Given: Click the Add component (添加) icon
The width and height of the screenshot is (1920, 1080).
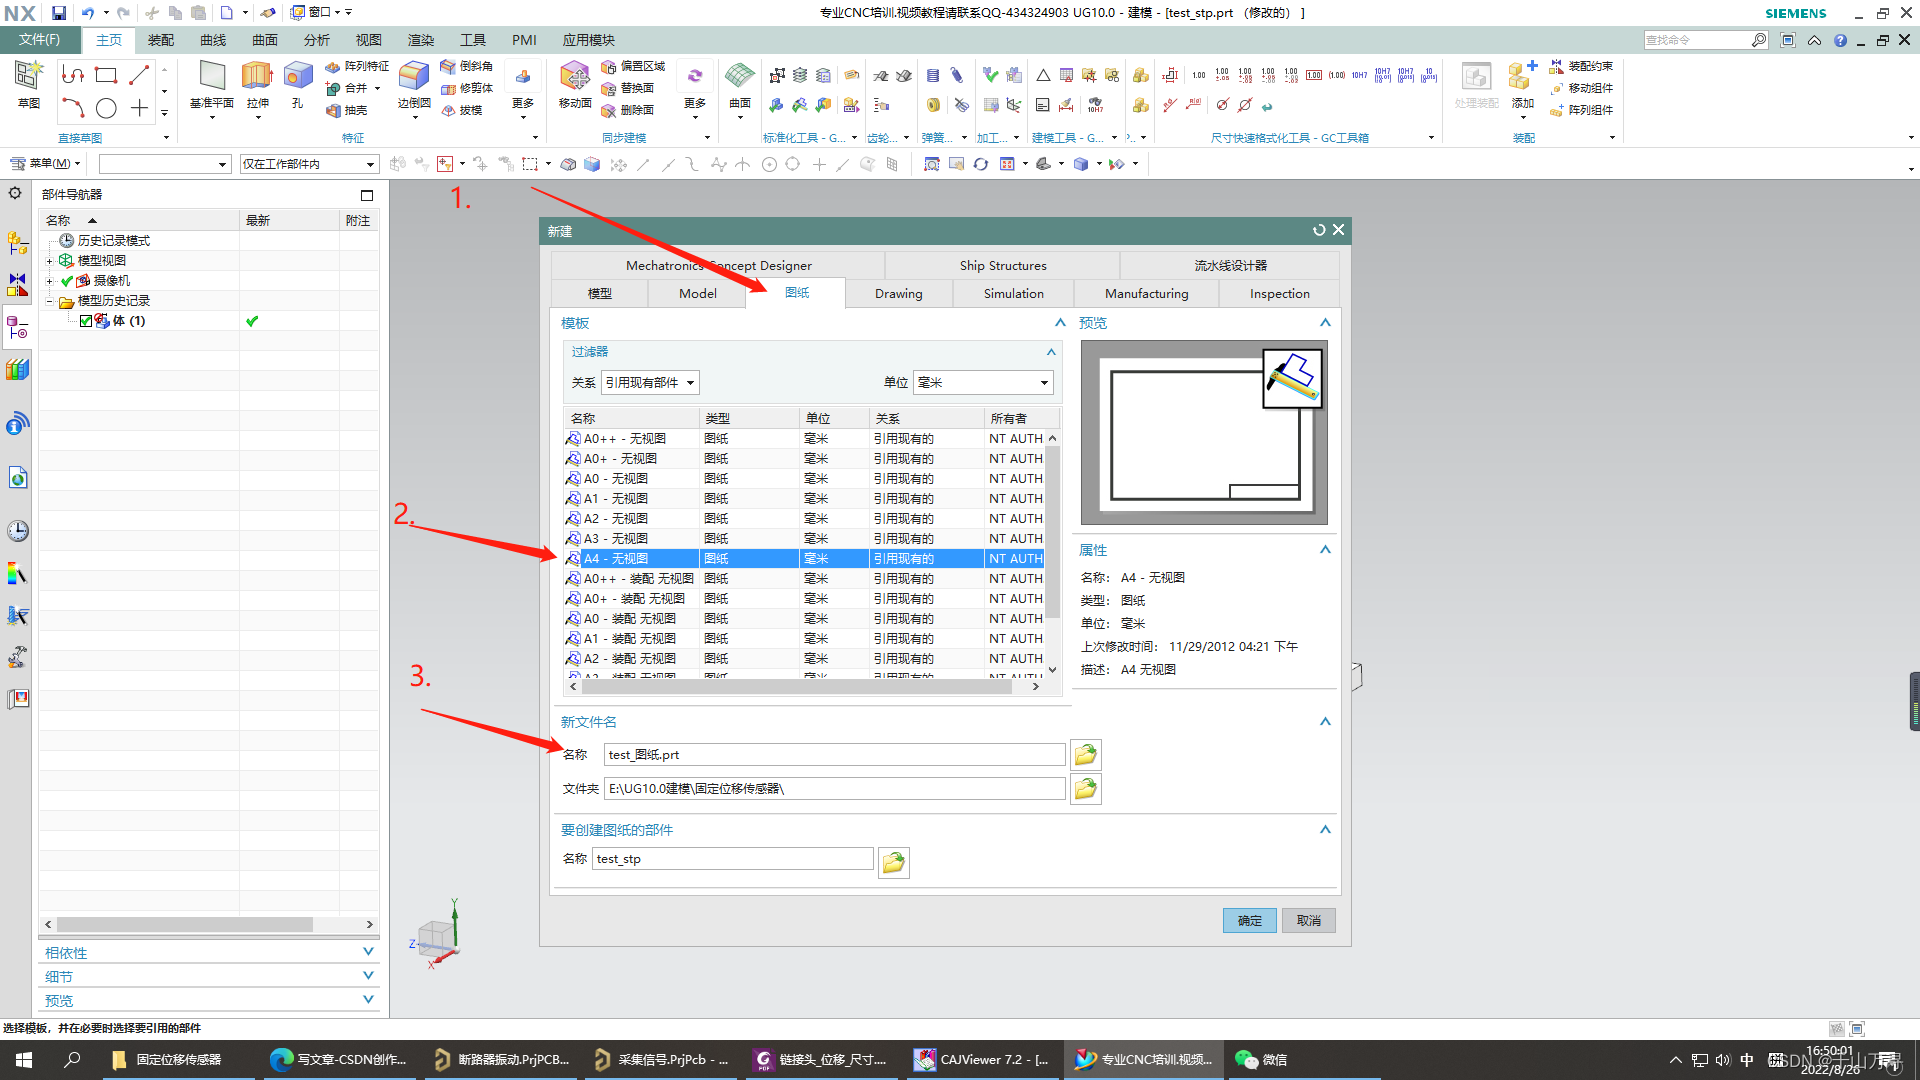Looking at the screenshot, I should (x=1522, y=77).
